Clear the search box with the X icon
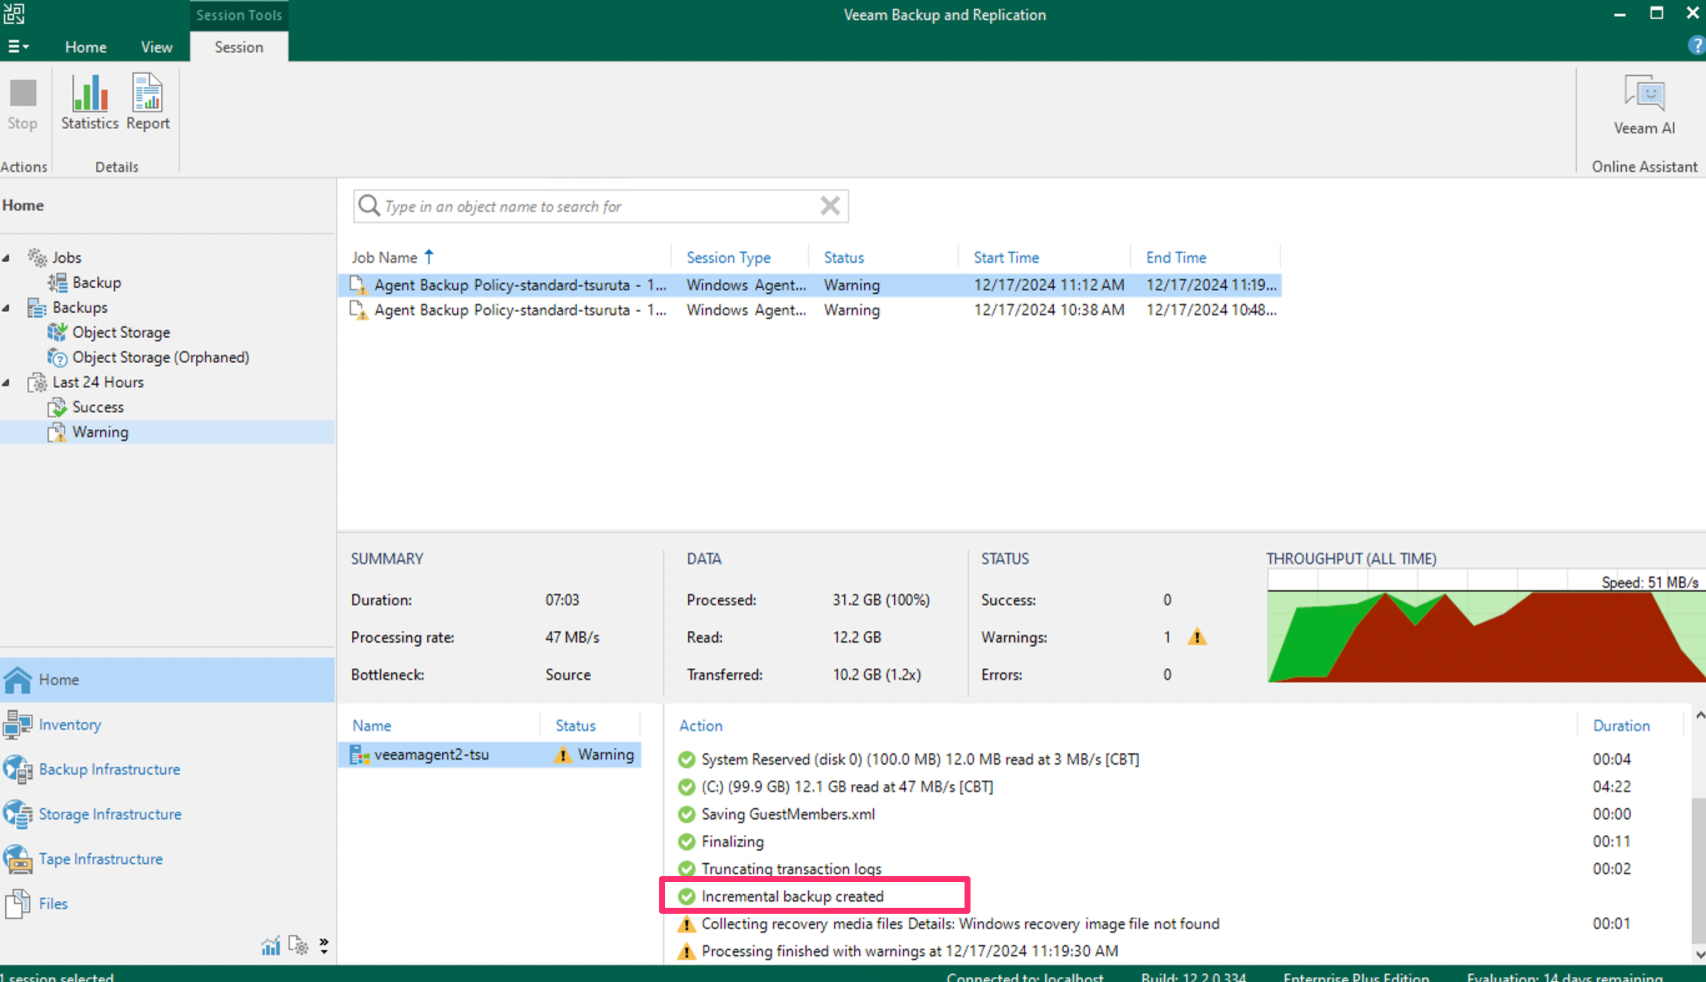 click(x=830, y=206)
